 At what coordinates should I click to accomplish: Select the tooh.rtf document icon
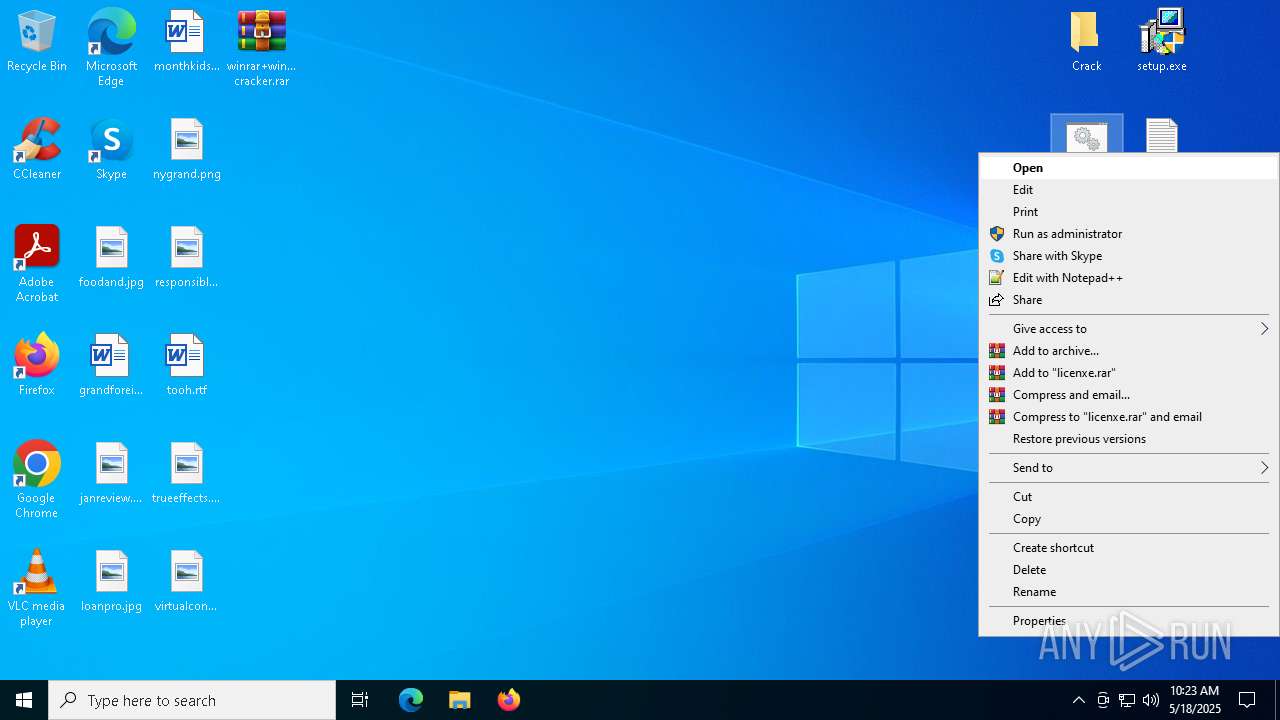[x=186, y=366]
